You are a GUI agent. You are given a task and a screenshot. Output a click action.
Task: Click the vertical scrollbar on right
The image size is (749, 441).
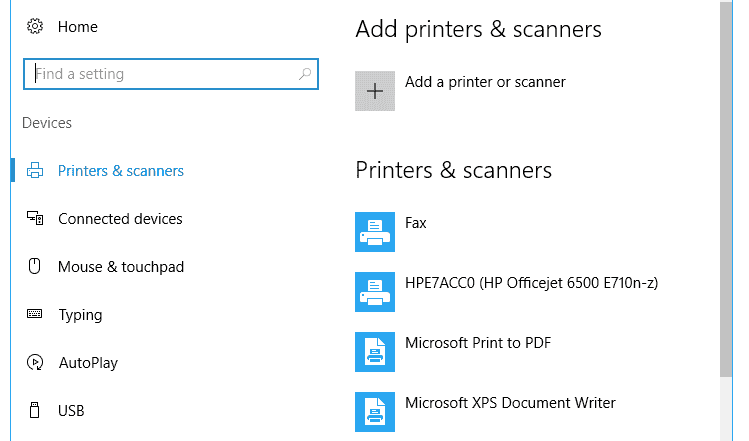click(726, 189)
